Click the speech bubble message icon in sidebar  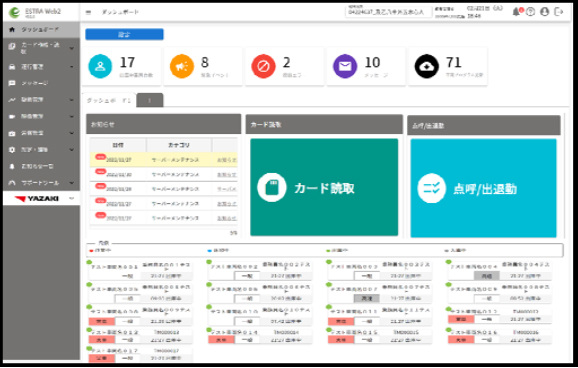click(x=12, y=83)
